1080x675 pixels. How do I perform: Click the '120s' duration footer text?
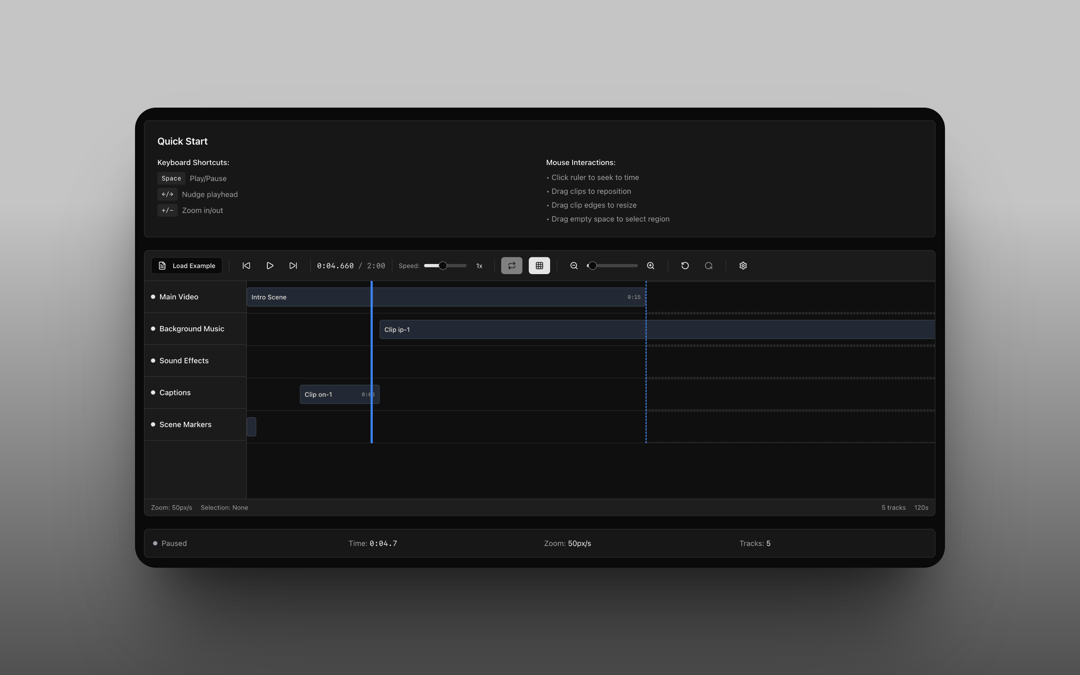point(922,508)
